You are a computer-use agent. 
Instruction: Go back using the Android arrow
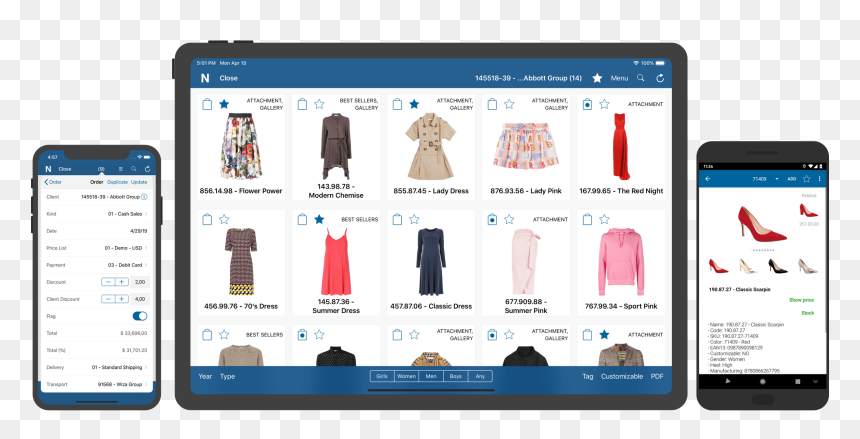tap(708, 179)
